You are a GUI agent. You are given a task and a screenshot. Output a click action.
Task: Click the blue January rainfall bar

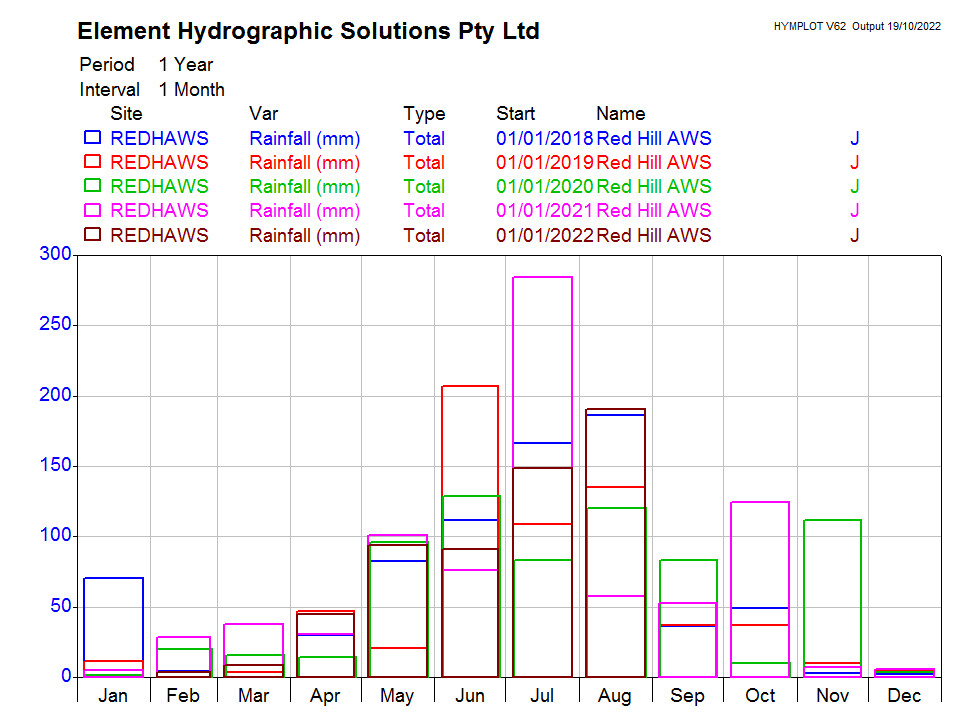[113, 620]
